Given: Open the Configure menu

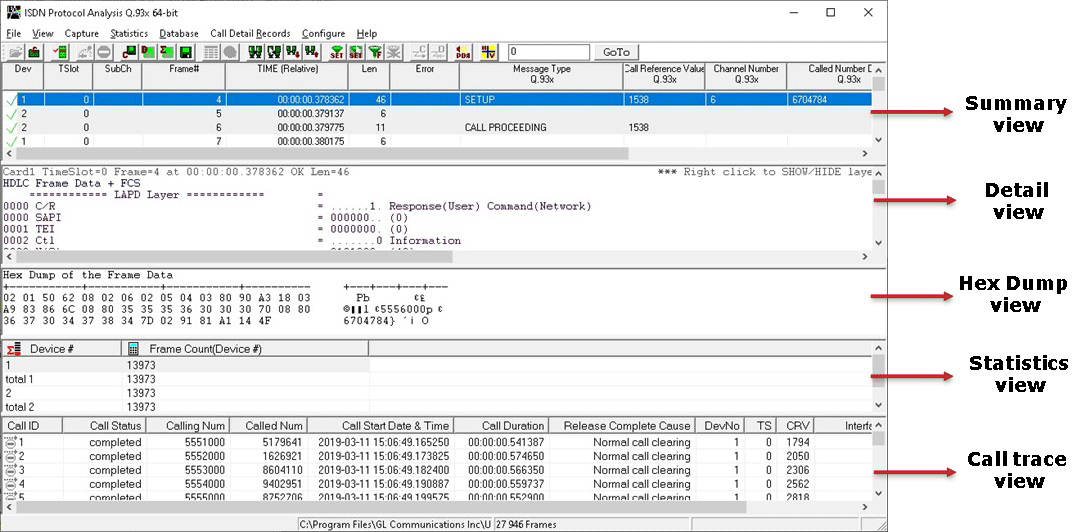Looking at the screenshot, I should click(x=323, y=33).
